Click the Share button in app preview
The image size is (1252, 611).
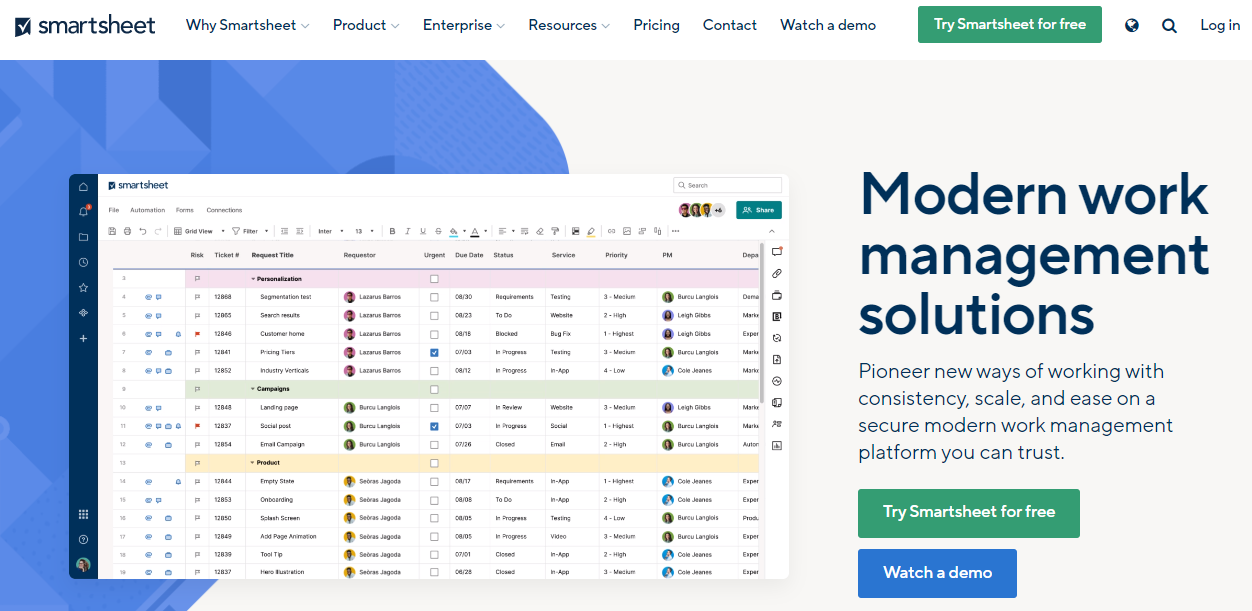click(x=759, y=210)
